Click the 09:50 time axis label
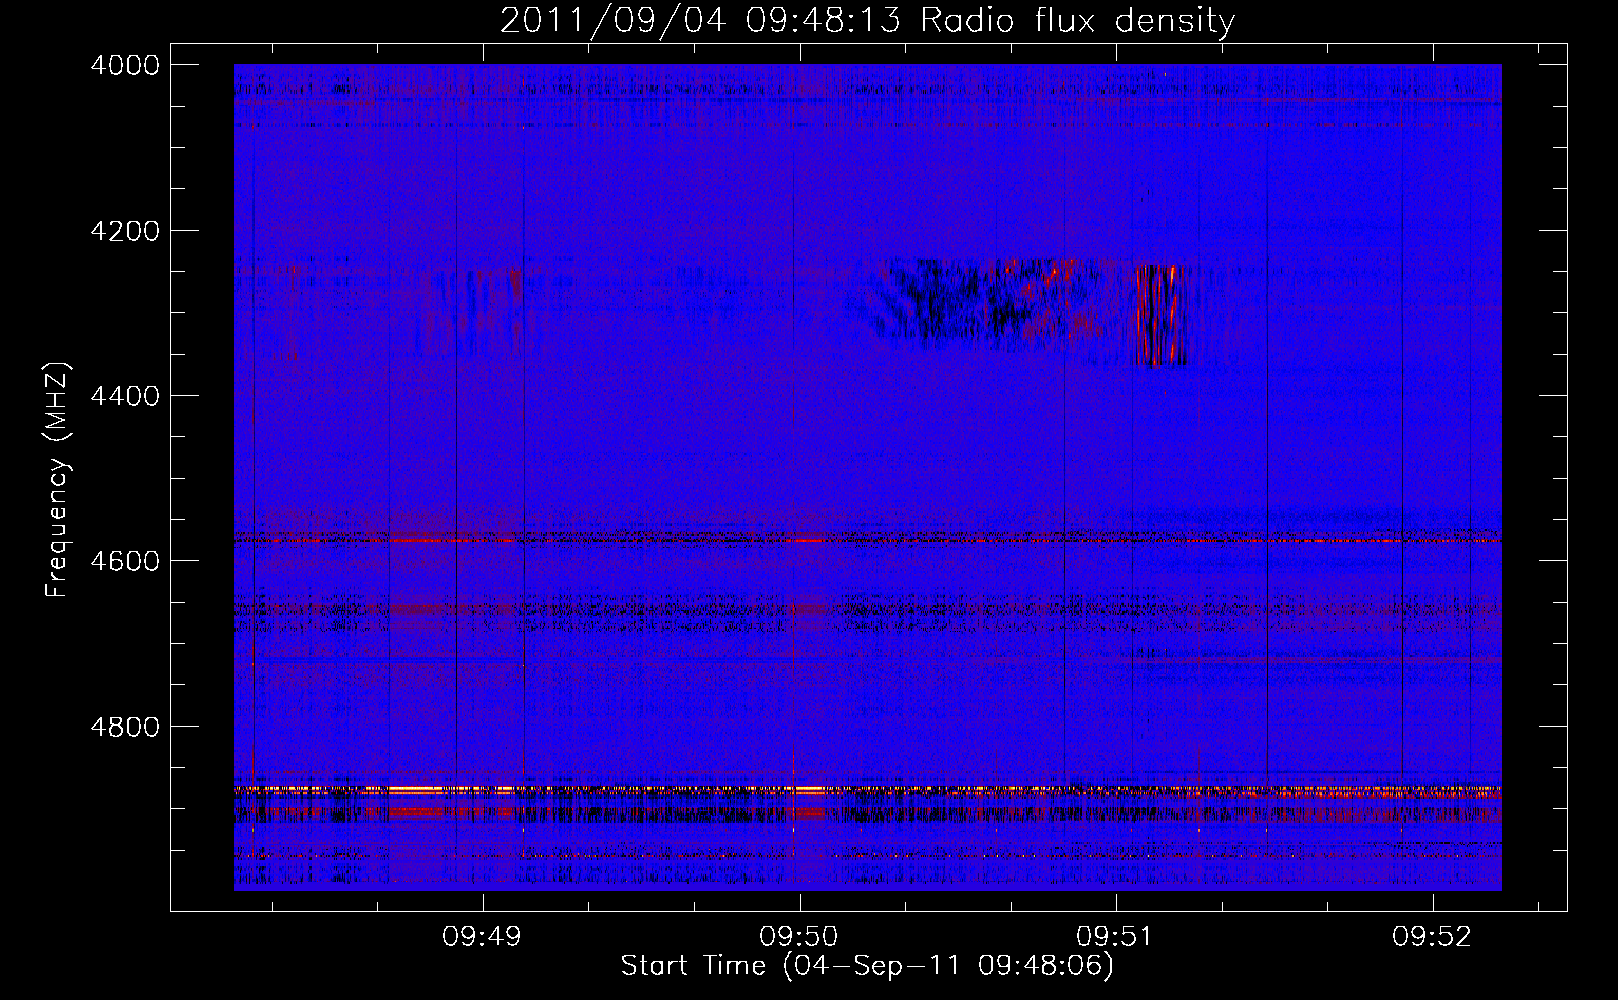Image resolution: width=1618 pixels, height=1000 pixels. tap(799, 936)
